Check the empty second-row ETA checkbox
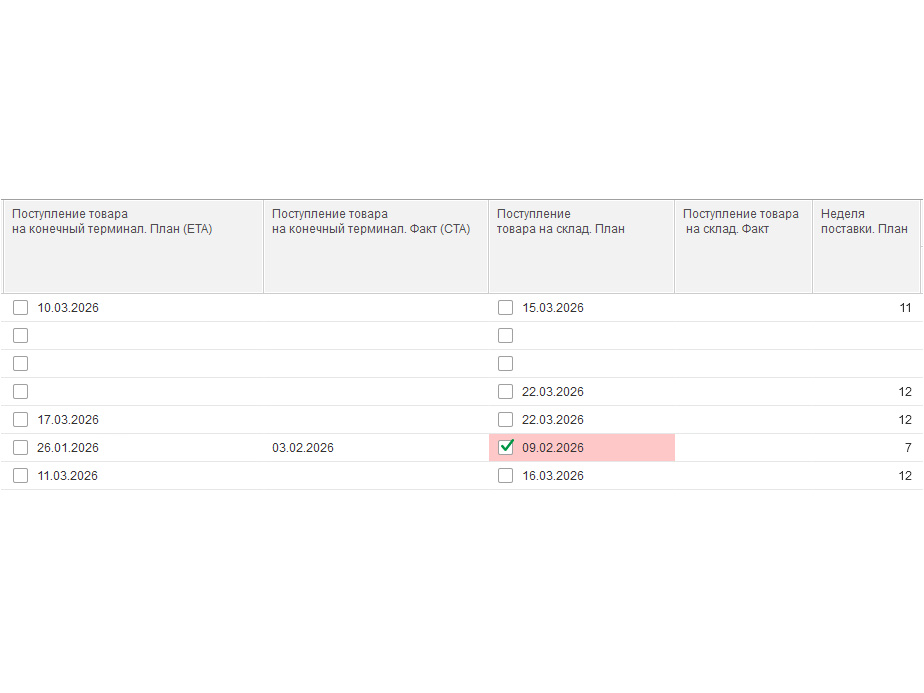 21,335
